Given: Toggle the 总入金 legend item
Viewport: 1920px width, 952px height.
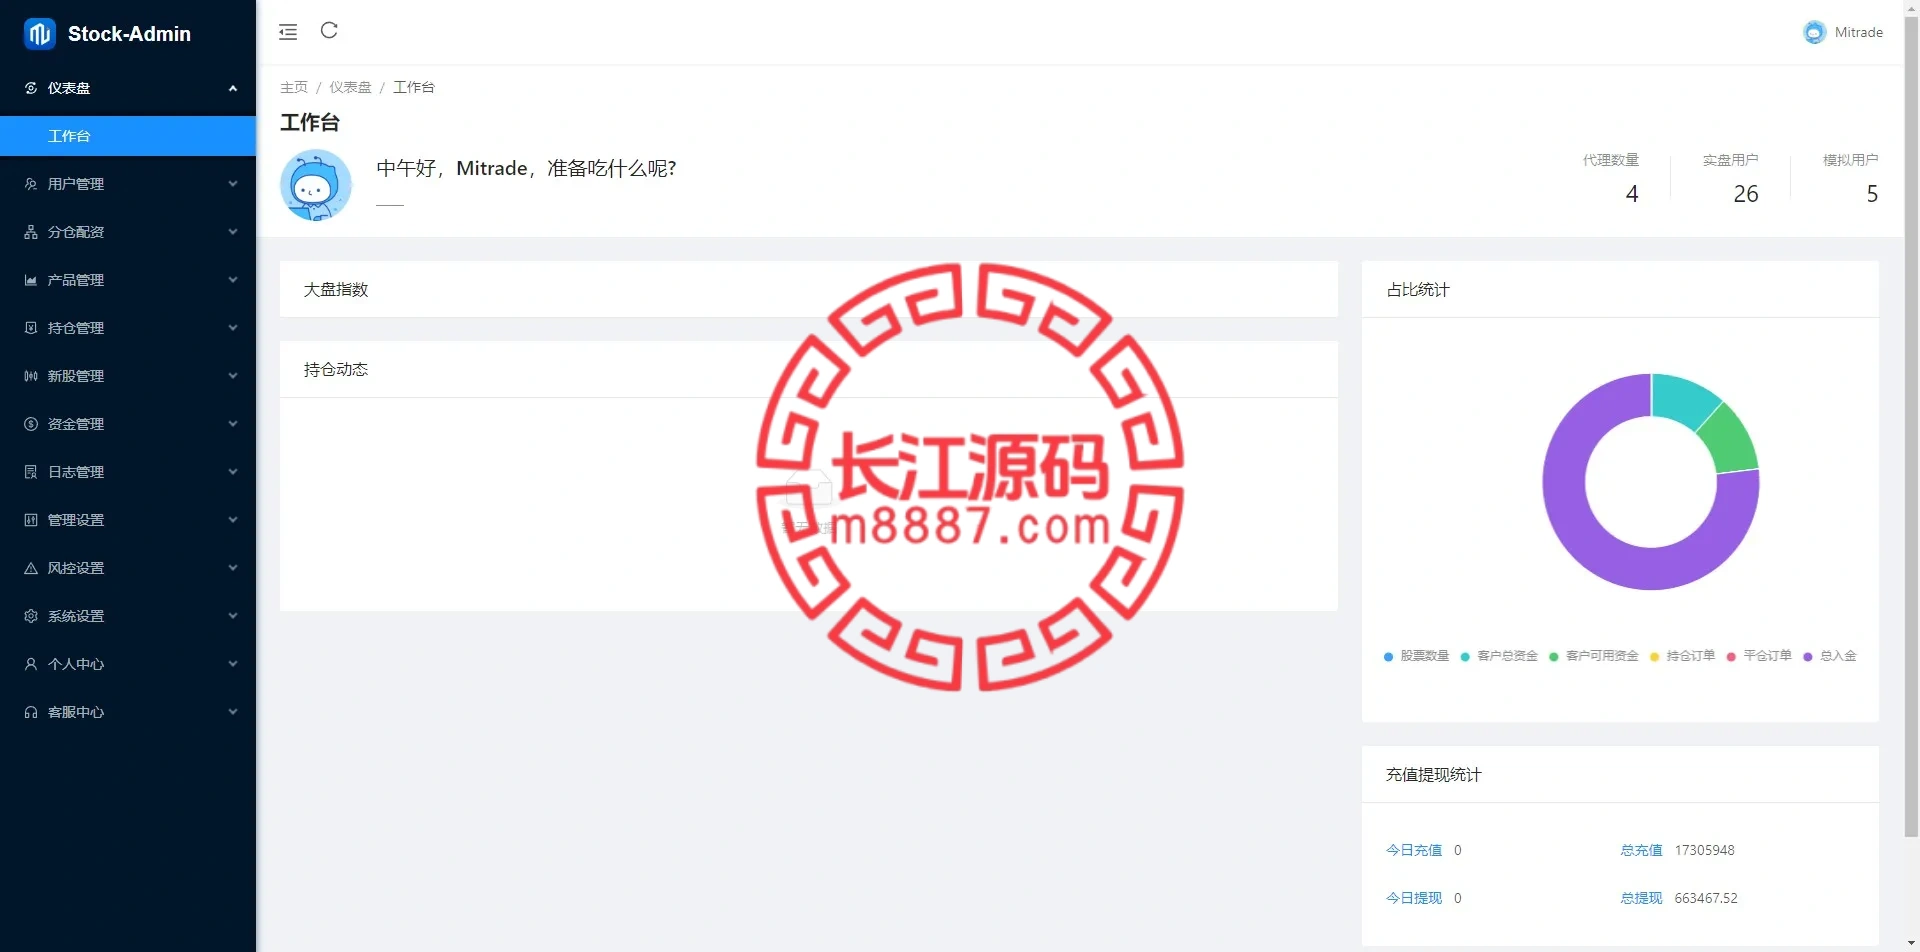Looking at the screenshot, I should [x=1830, y=656].
